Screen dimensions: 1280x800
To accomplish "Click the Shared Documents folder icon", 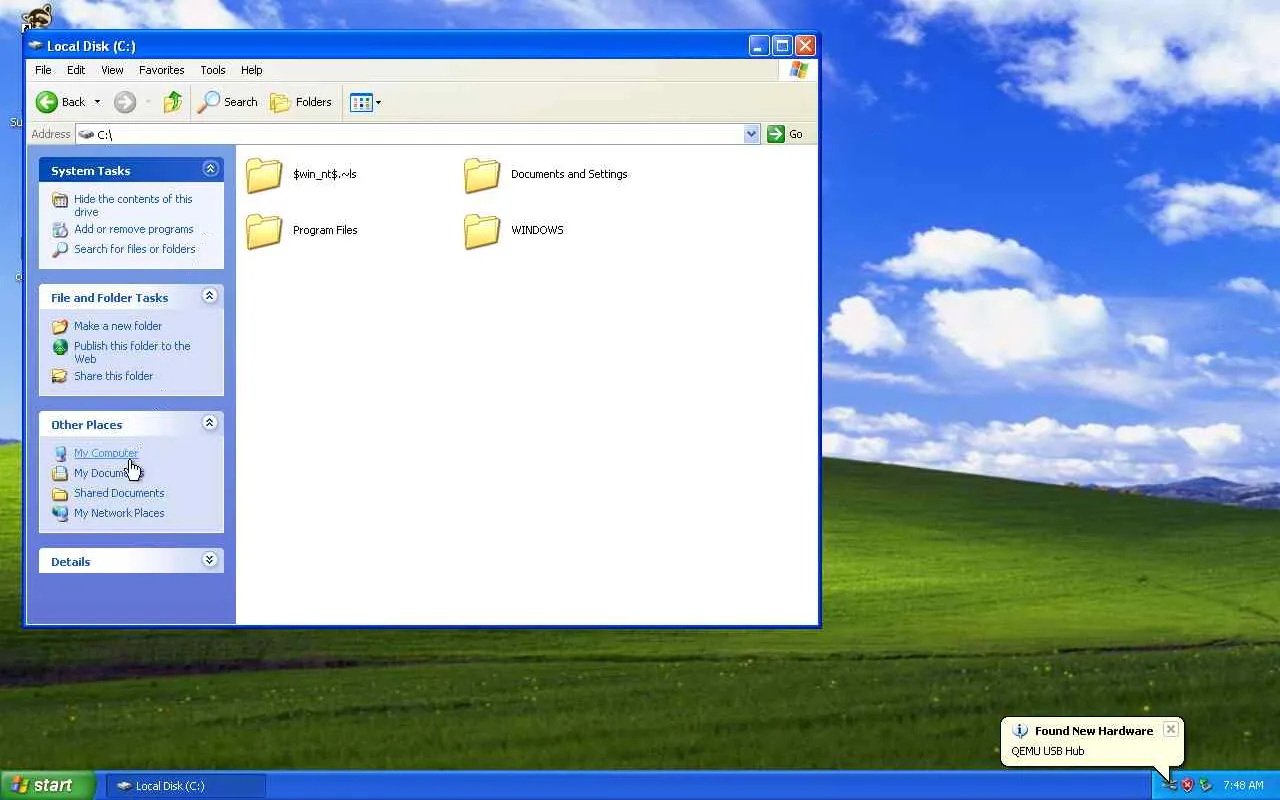I will [60, 493].
